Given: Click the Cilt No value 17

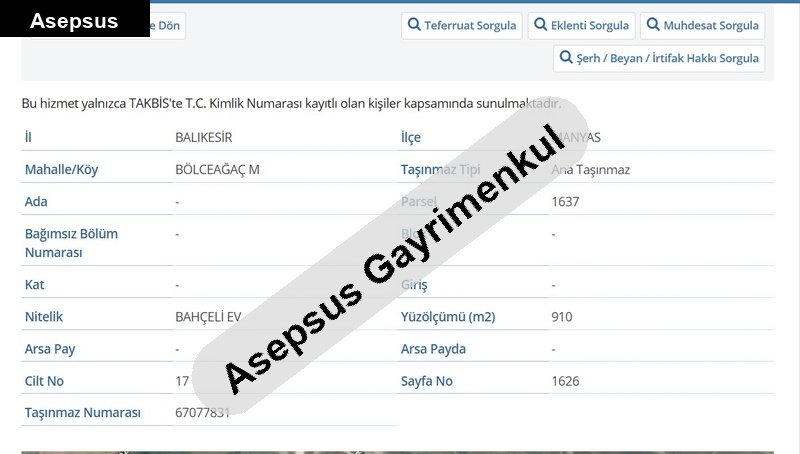Looking at the screenshot, I should pyautogui.click(x=182, y=381).
